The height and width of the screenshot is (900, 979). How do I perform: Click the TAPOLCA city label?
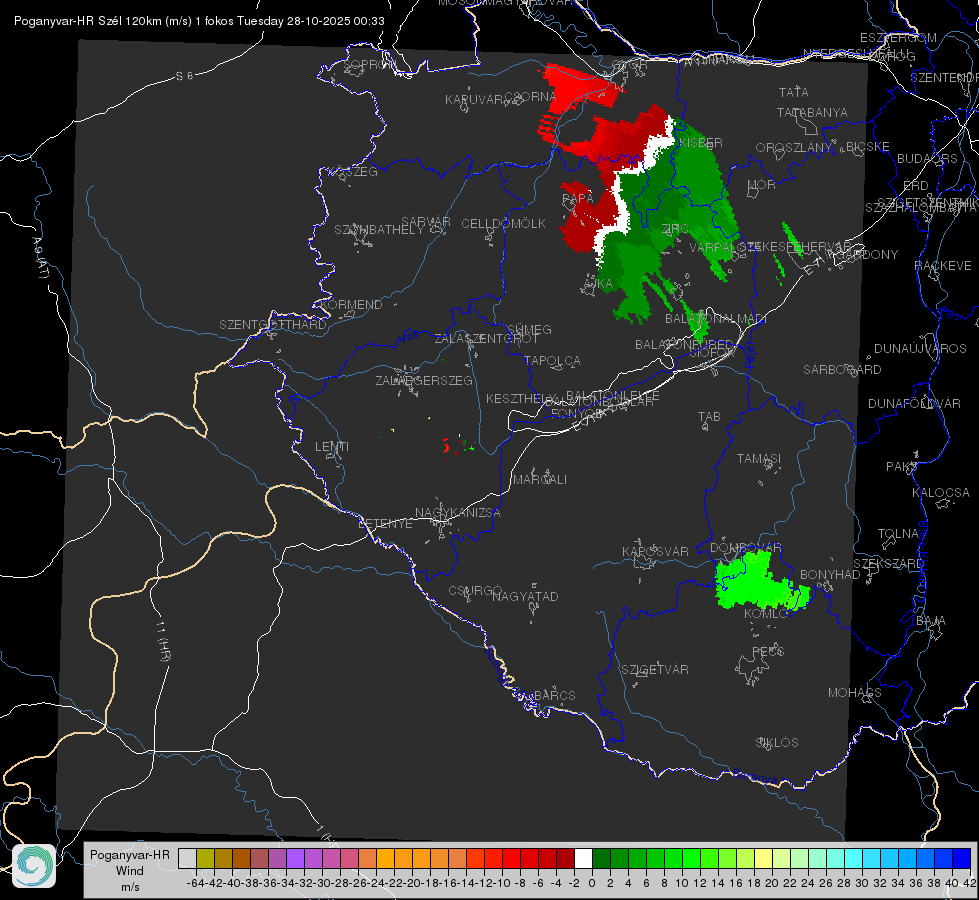553,360
